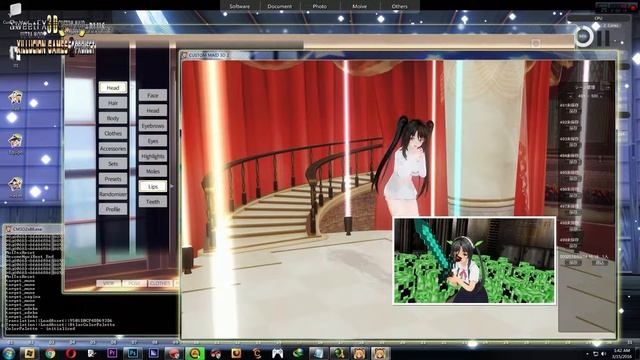
Task: Open the Clothes category
Action: click(x=113, y=133)
